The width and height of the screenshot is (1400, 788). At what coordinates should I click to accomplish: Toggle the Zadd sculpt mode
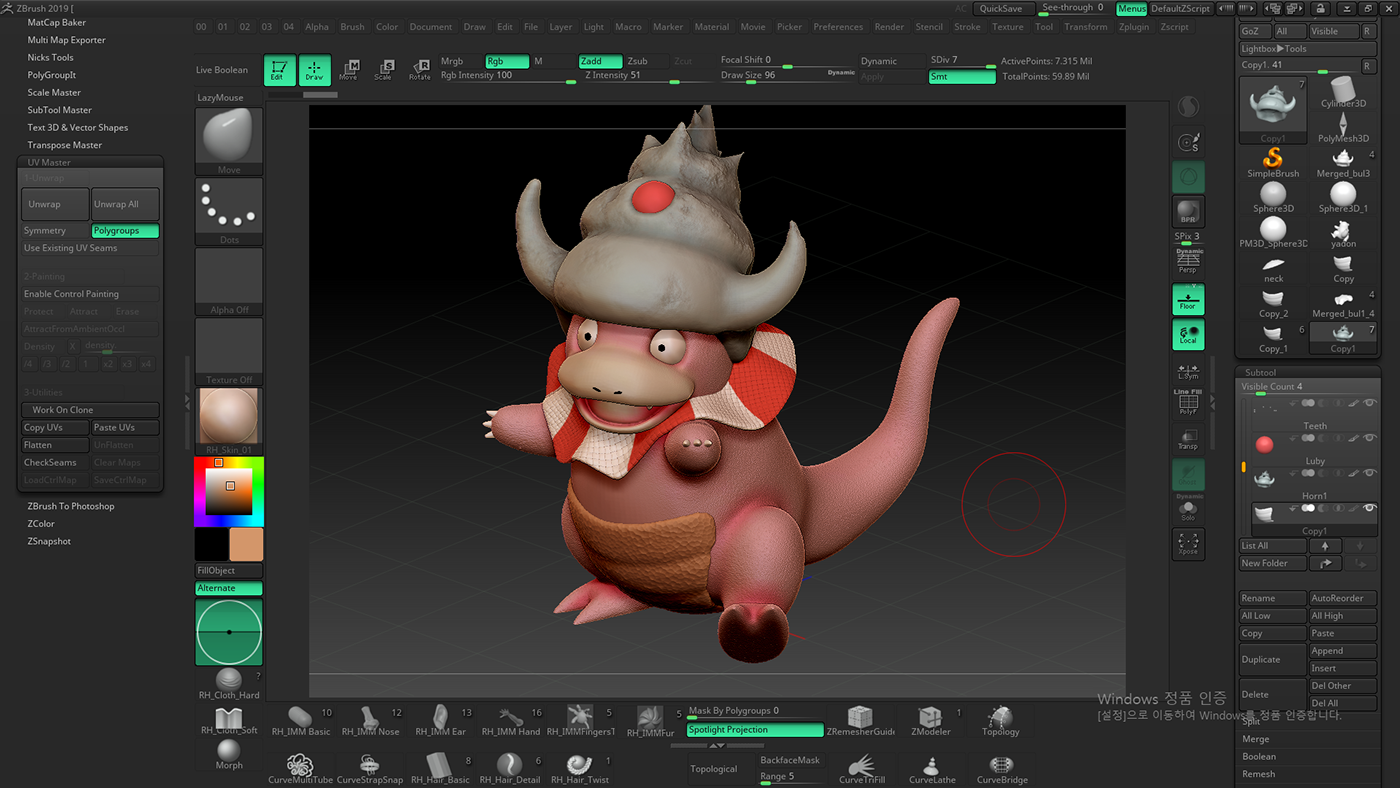click(x=600, y=61)
